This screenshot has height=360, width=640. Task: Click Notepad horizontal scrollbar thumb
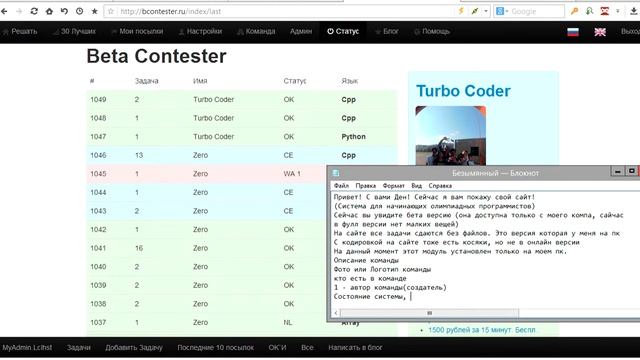point(429,313)
